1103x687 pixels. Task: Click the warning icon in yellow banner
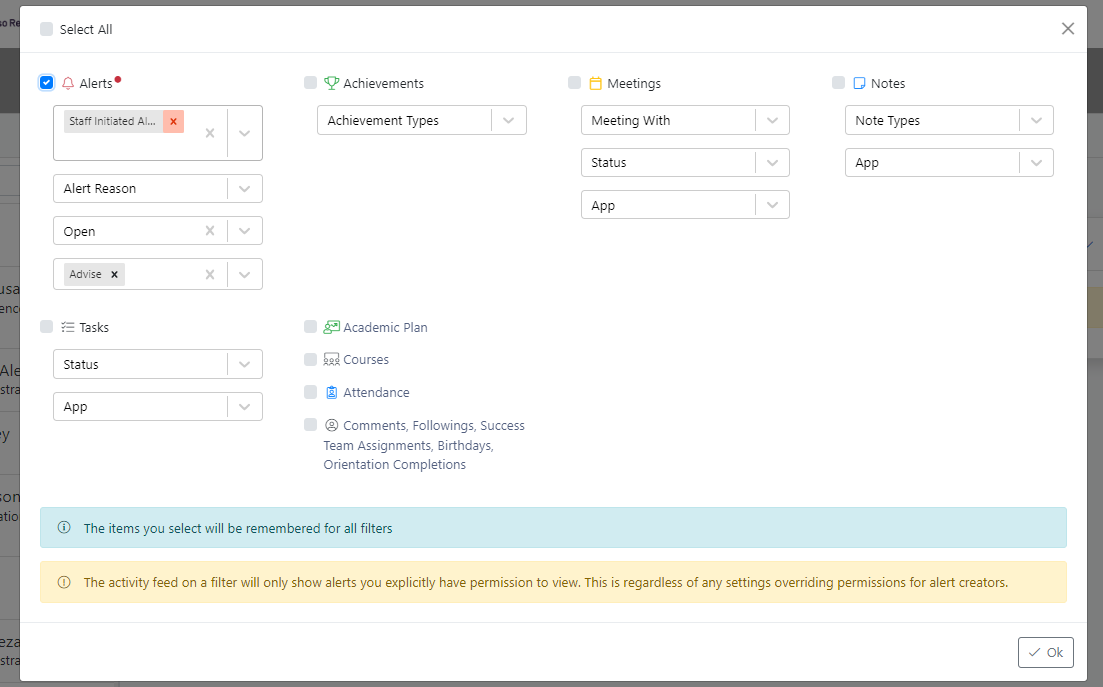tap(64, 582)
